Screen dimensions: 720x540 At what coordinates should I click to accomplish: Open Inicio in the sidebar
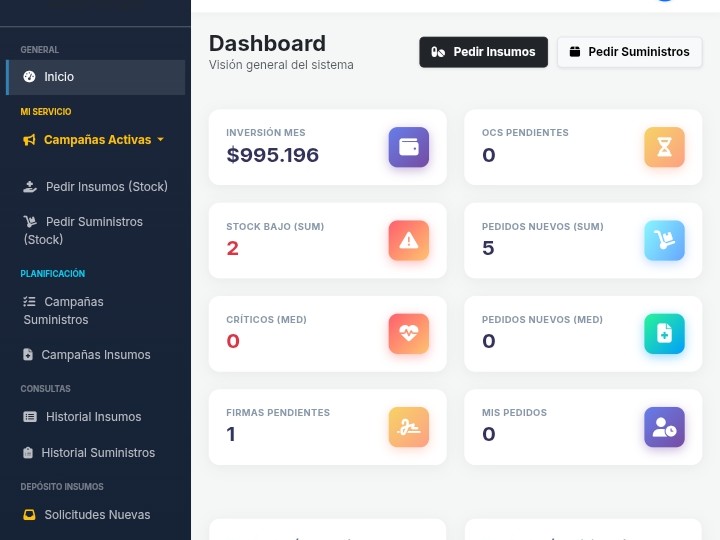pos(59,77)
